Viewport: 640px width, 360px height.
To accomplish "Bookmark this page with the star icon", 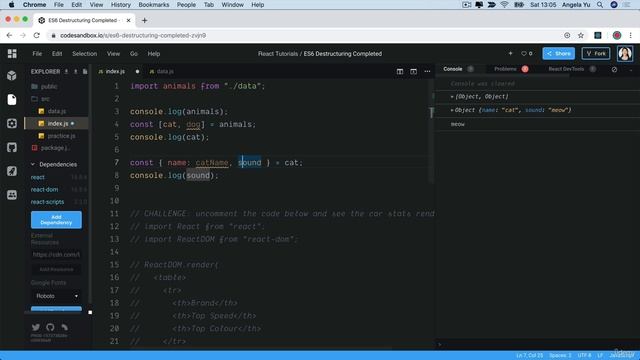I will tap(581, 36).
